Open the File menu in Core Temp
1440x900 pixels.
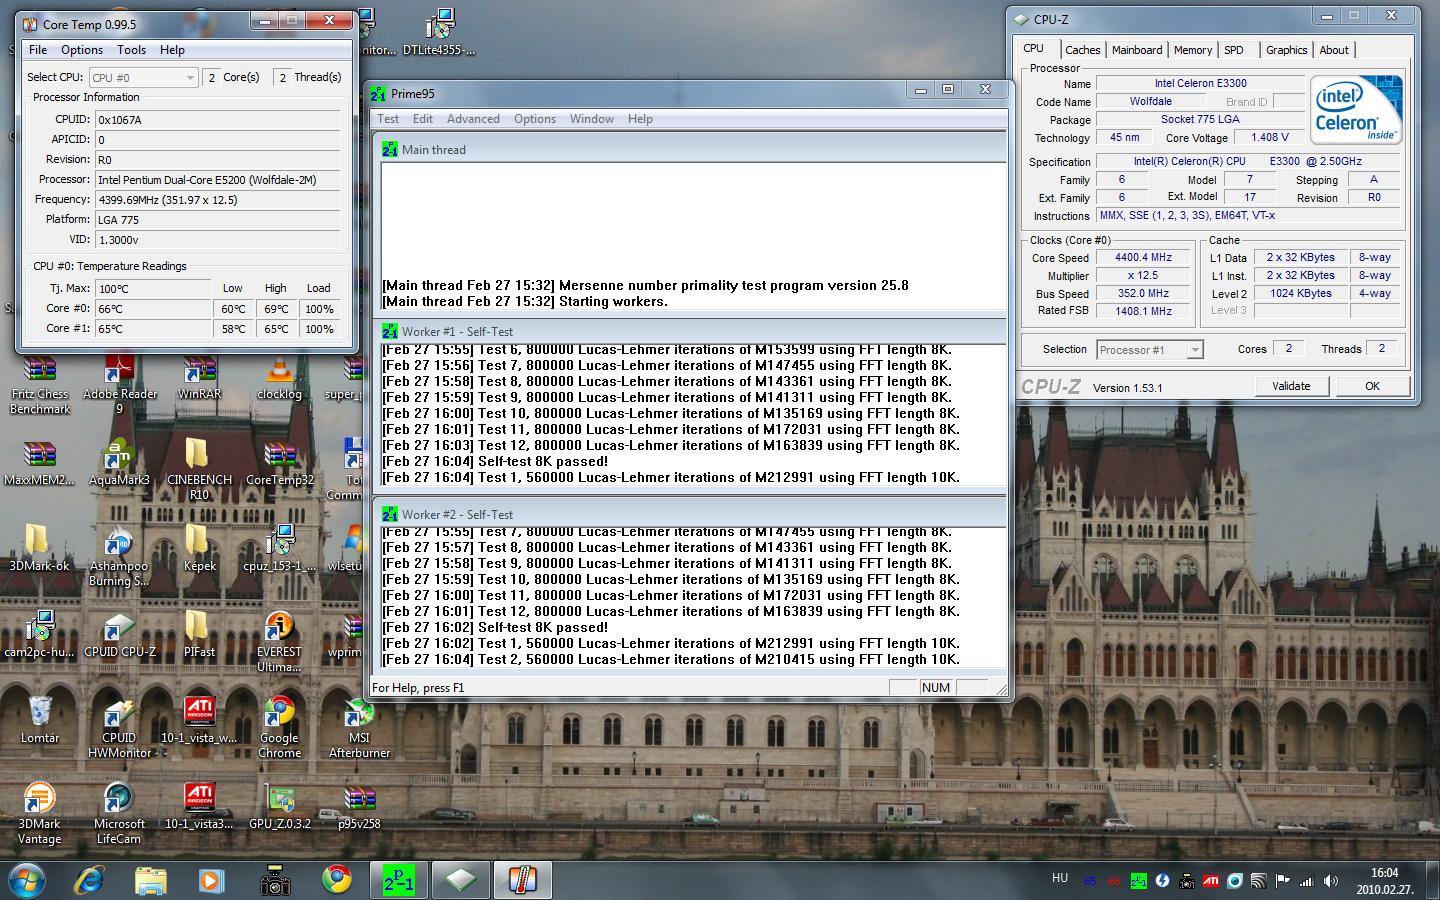pyautogui.click(x=38, y=50)
